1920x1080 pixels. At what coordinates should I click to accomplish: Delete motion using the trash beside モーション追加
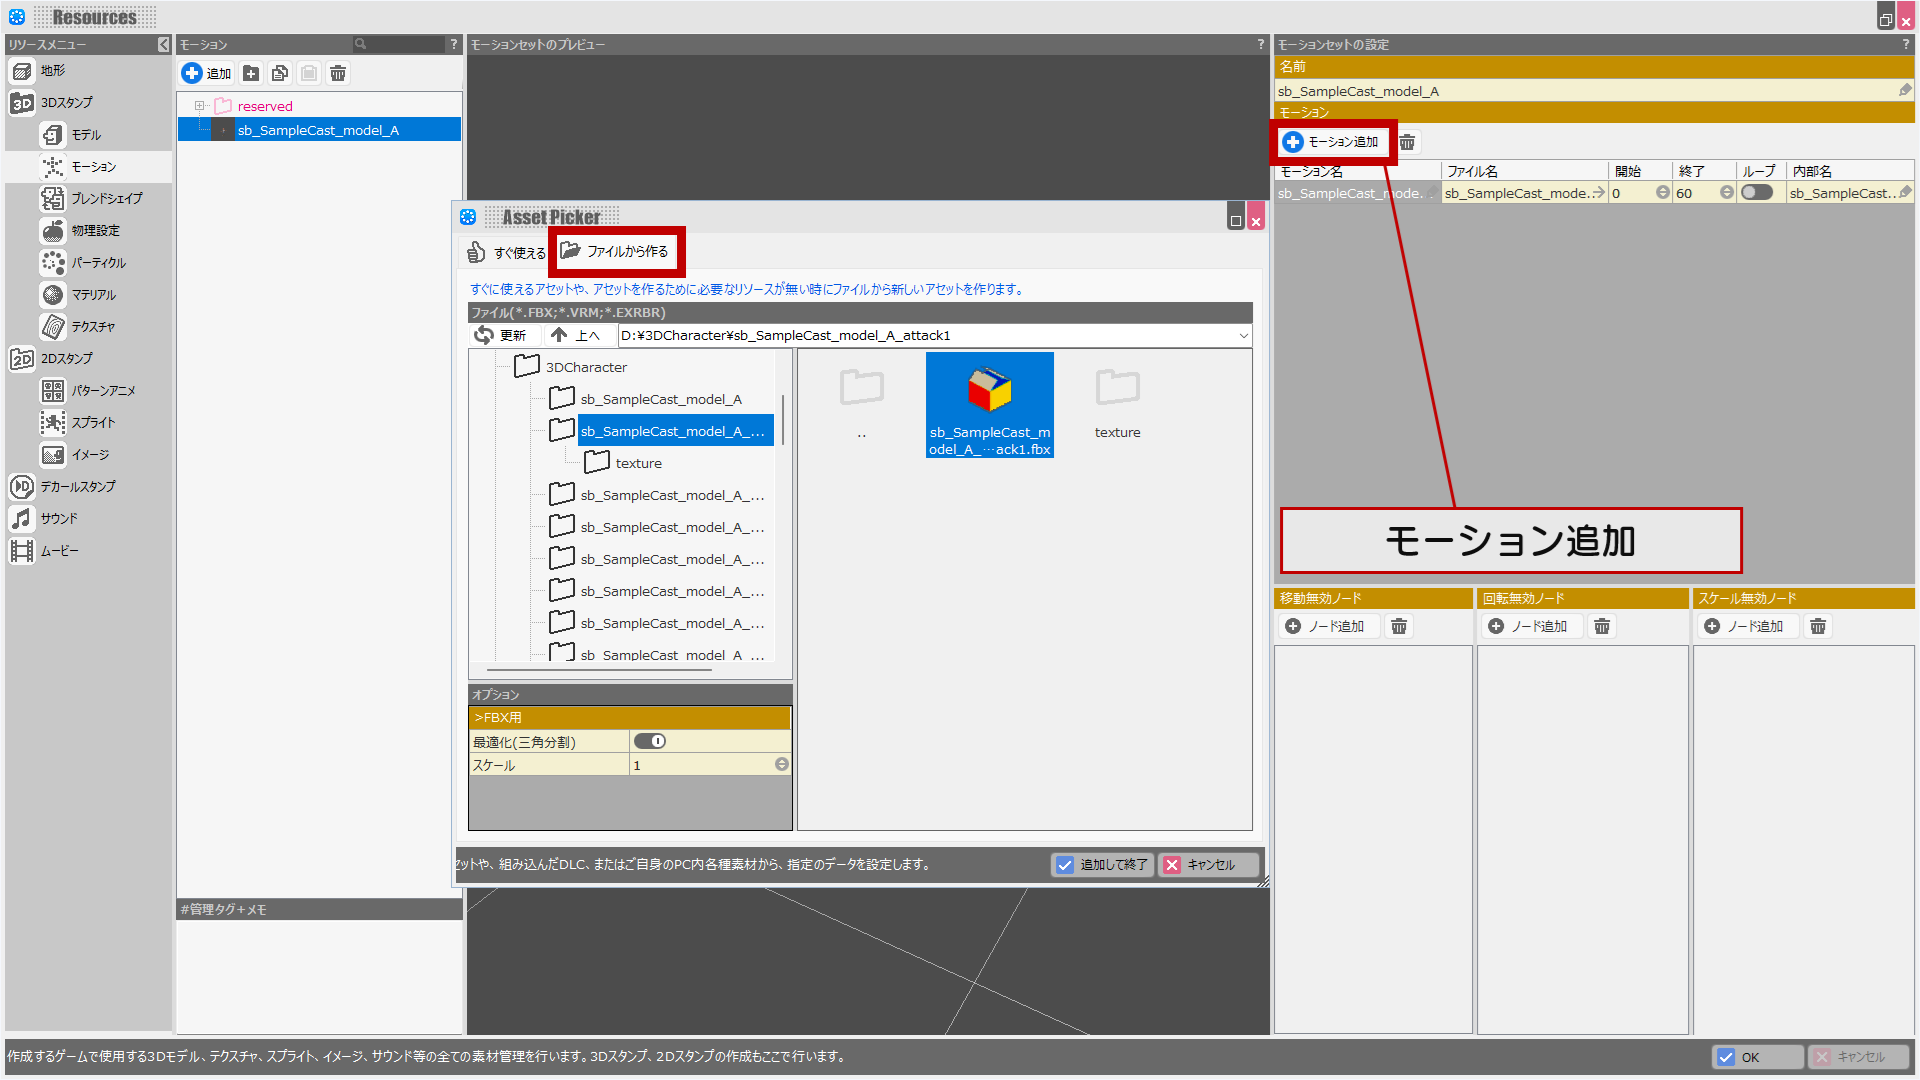tap(1407, 142)
